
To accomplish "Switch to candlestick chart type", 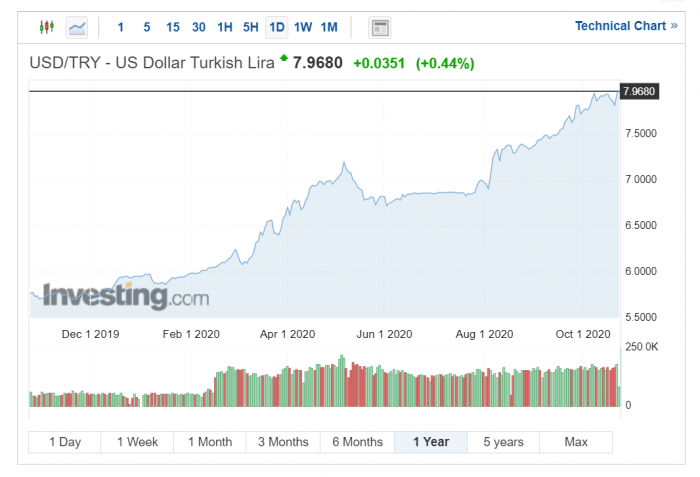I will (46, 27).
